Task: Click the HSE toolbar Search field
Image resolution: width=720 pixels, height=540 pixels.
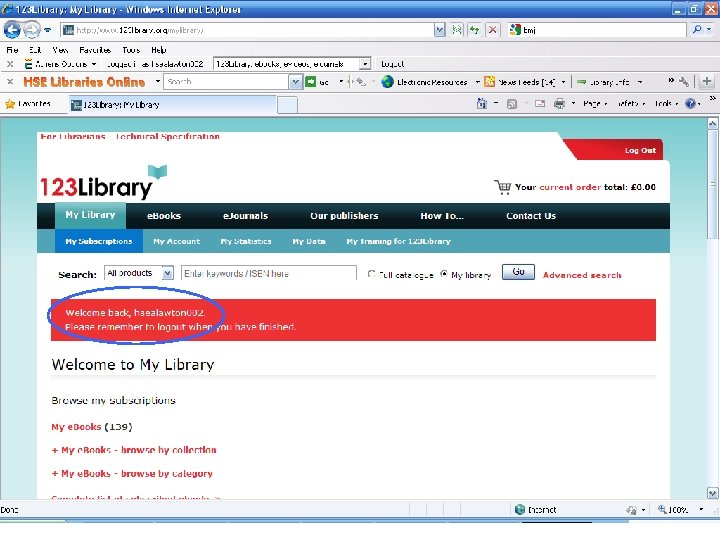Action: [x=226, y=82]
